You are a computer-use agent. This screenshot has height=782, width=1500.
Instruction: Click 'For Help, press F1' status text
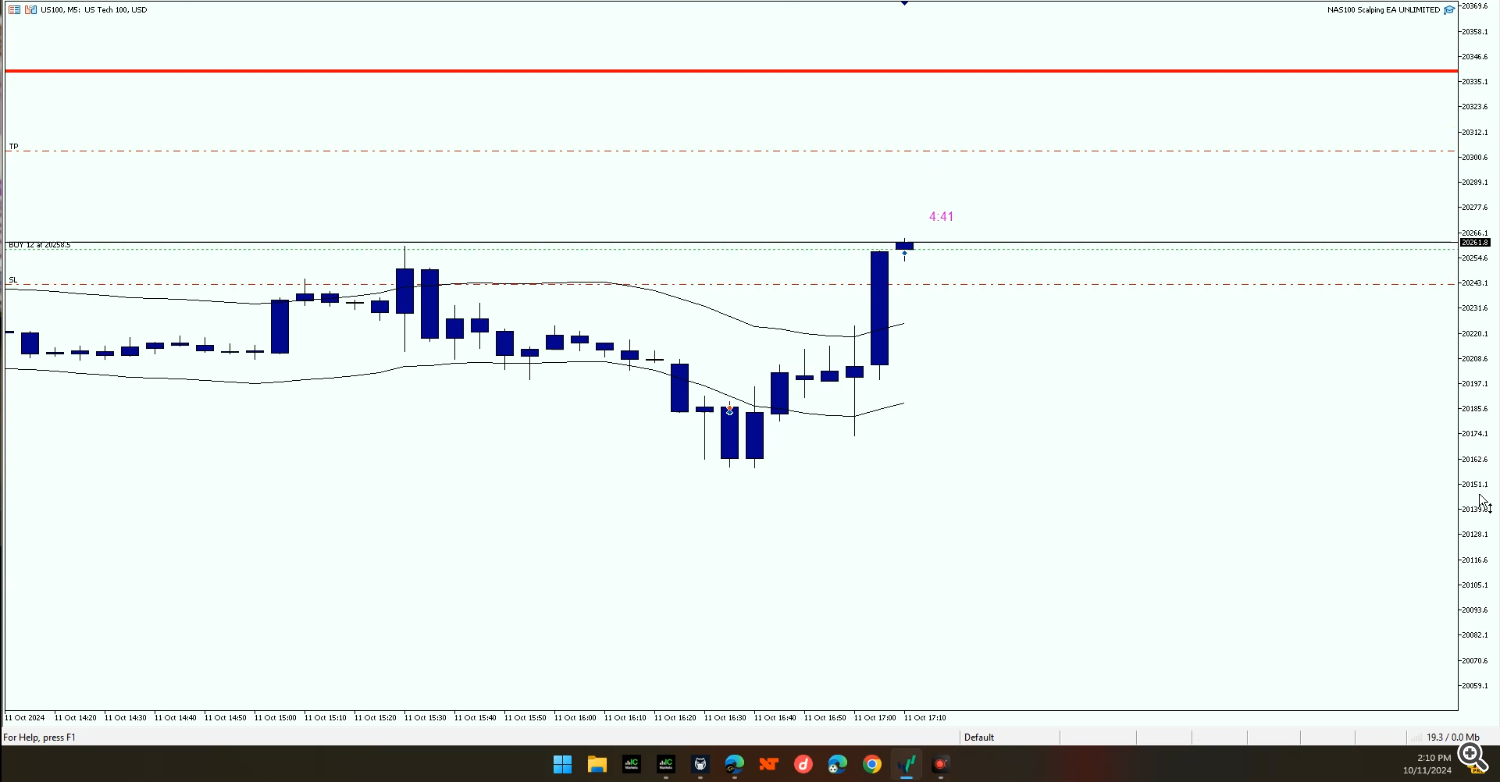tap(39, 737)
